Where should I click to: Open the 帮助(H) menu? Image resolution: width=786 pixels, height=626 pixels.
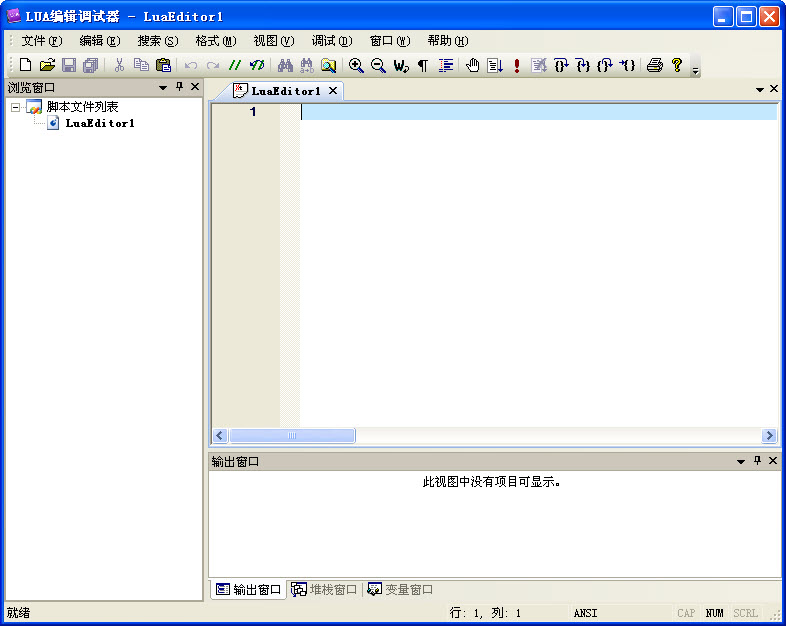point(448,41)
